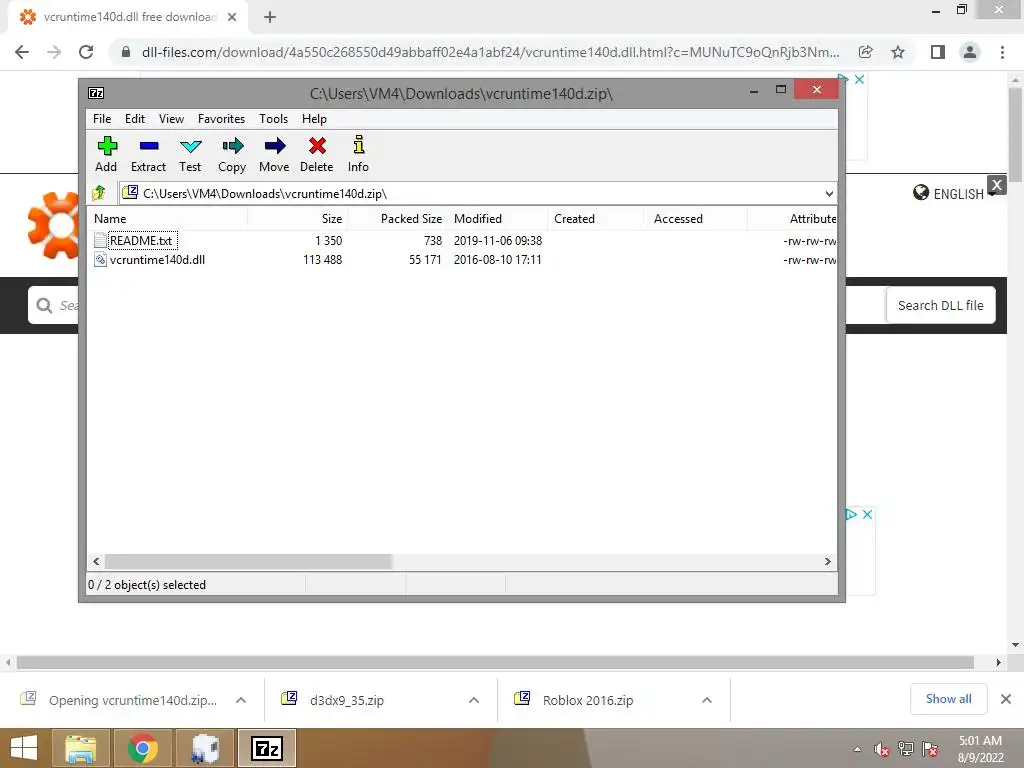Click the Move toolbar icon
The height and width of the screenshot is (768, 1024).
point(275,146)
